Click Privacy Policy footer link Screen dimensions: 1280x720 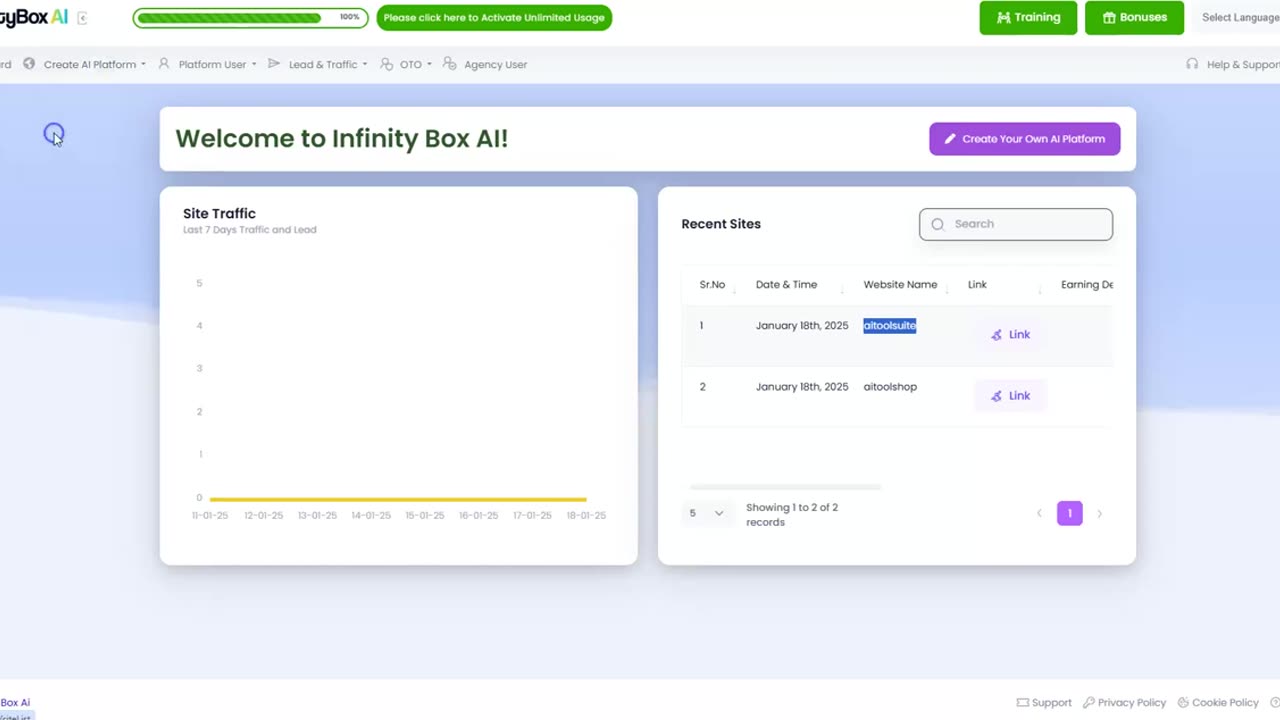click(1132, 703)
